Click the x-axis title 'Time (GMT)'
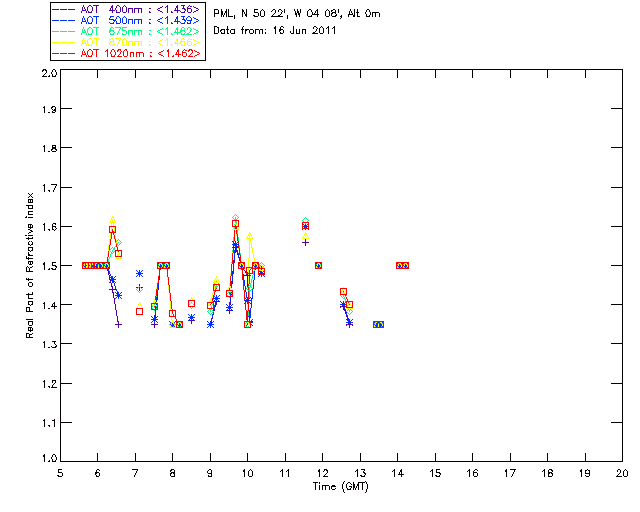640x512 pixels. [x=340, y=487]
